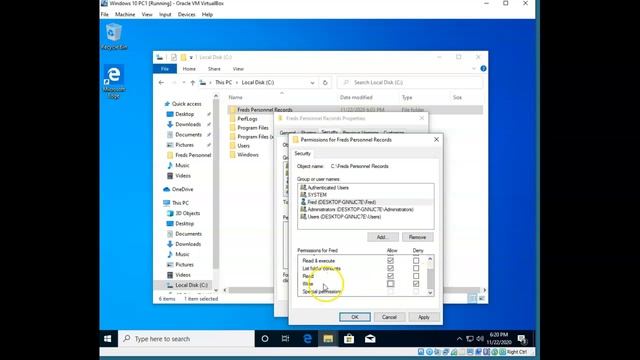Click the Windows folder icon in file list

click(233, 155)
